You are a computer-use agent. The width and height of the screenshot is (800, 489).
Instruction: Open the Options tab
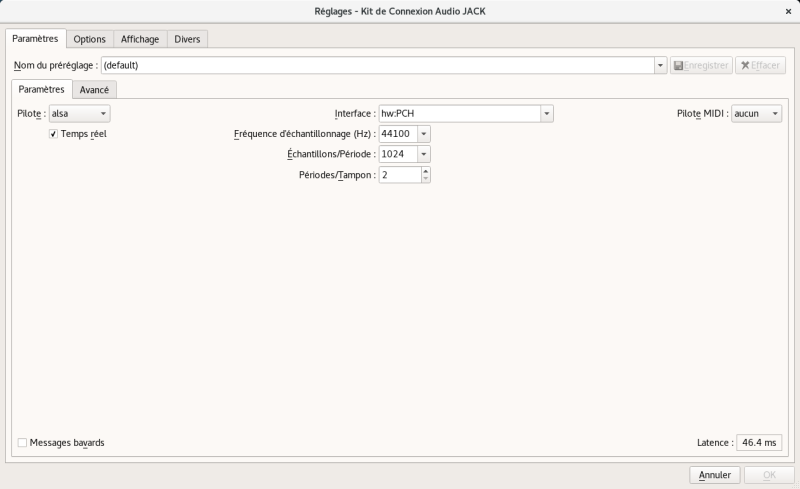coord(89,39)
